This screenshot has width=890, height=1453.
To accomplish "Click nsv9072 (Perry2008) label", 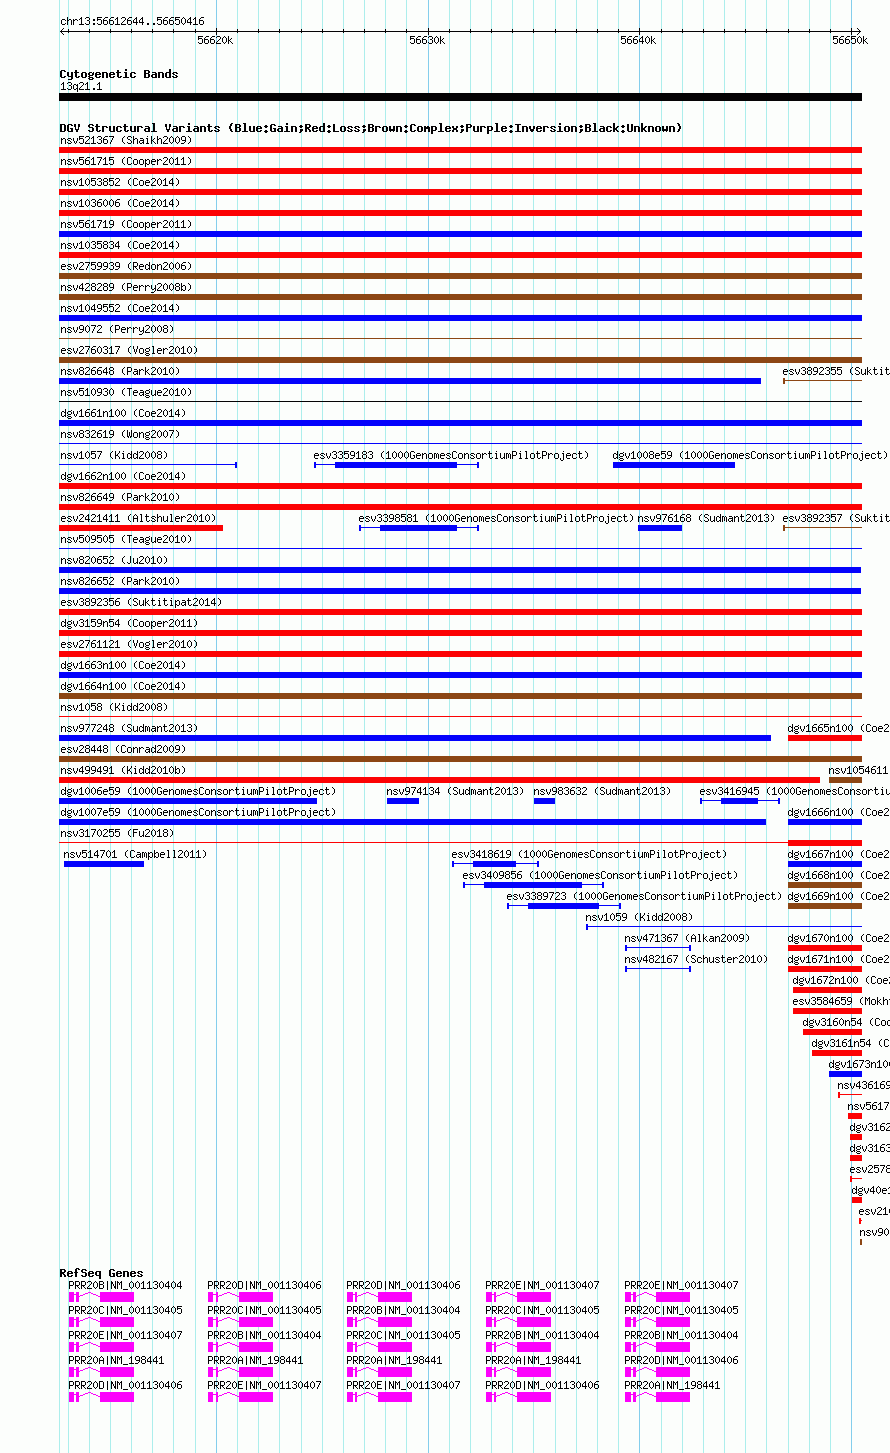I will pyautogui.click(x=117, y=329).
